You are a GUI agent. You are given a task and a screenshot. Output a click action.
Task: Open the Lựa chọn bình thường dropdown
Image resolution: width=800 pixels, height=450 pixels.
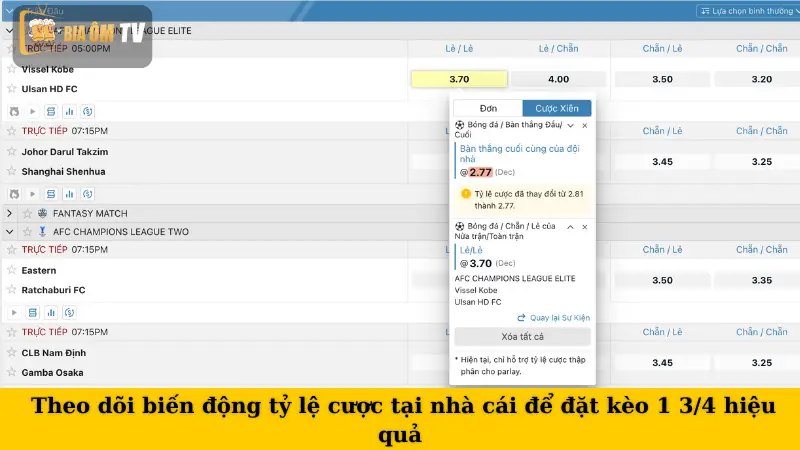tap(748, 11)
